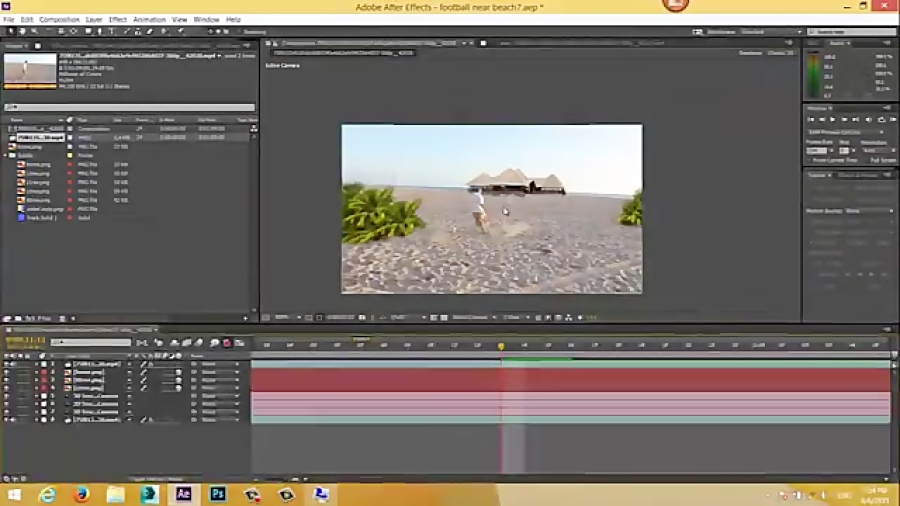Image resolution: width=900 pixels, height=506 pixels.
Task: Select the Hand tool
Action: point(22,32)
